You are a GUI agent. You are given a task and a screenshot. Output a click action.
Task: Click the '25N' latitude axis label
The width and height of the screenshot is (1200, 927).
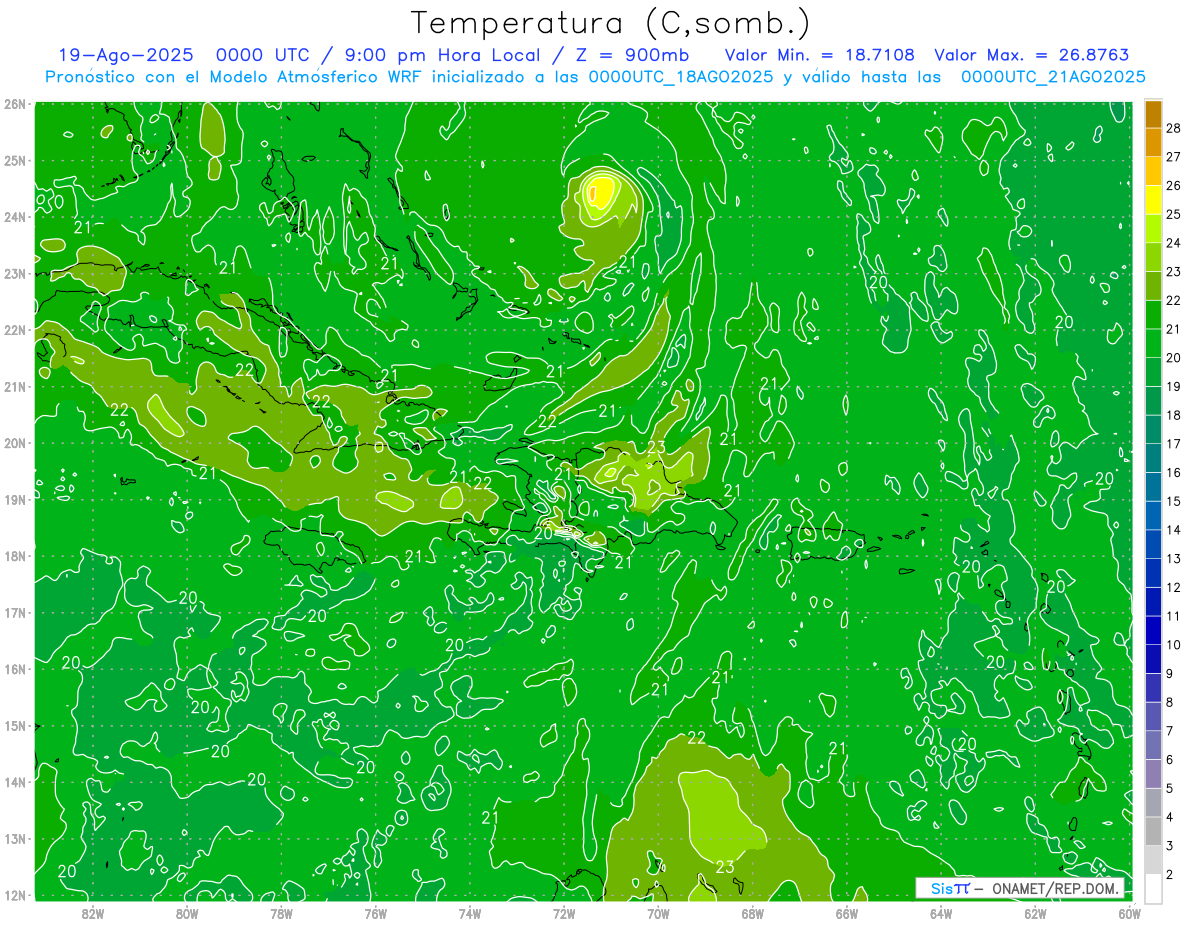[x=15, y=160]
